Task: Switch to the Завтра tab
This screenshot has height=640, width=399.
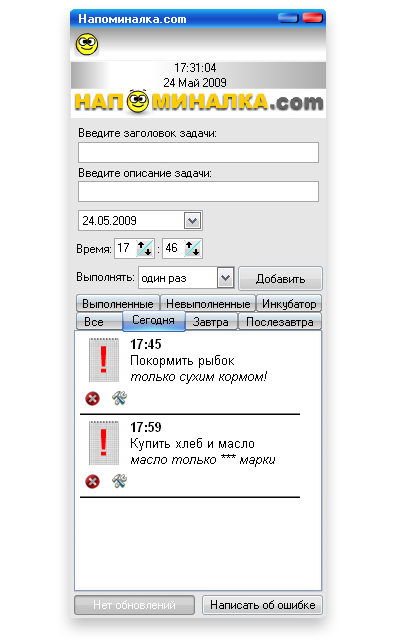Action: pos(211,322)
